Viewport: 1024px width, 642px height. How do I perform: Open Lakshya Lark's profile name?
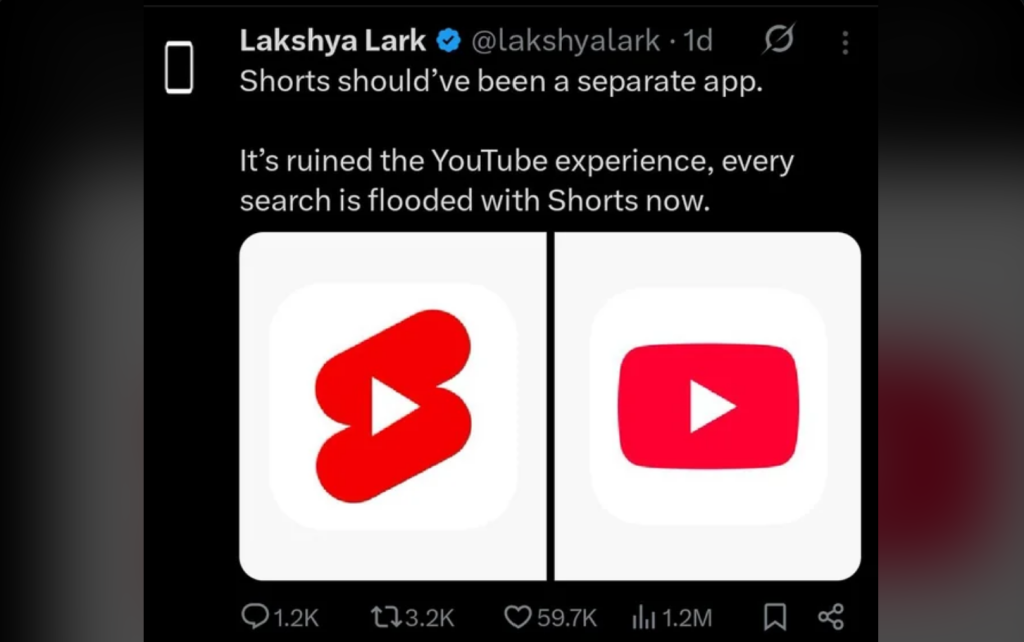[332, 40]
